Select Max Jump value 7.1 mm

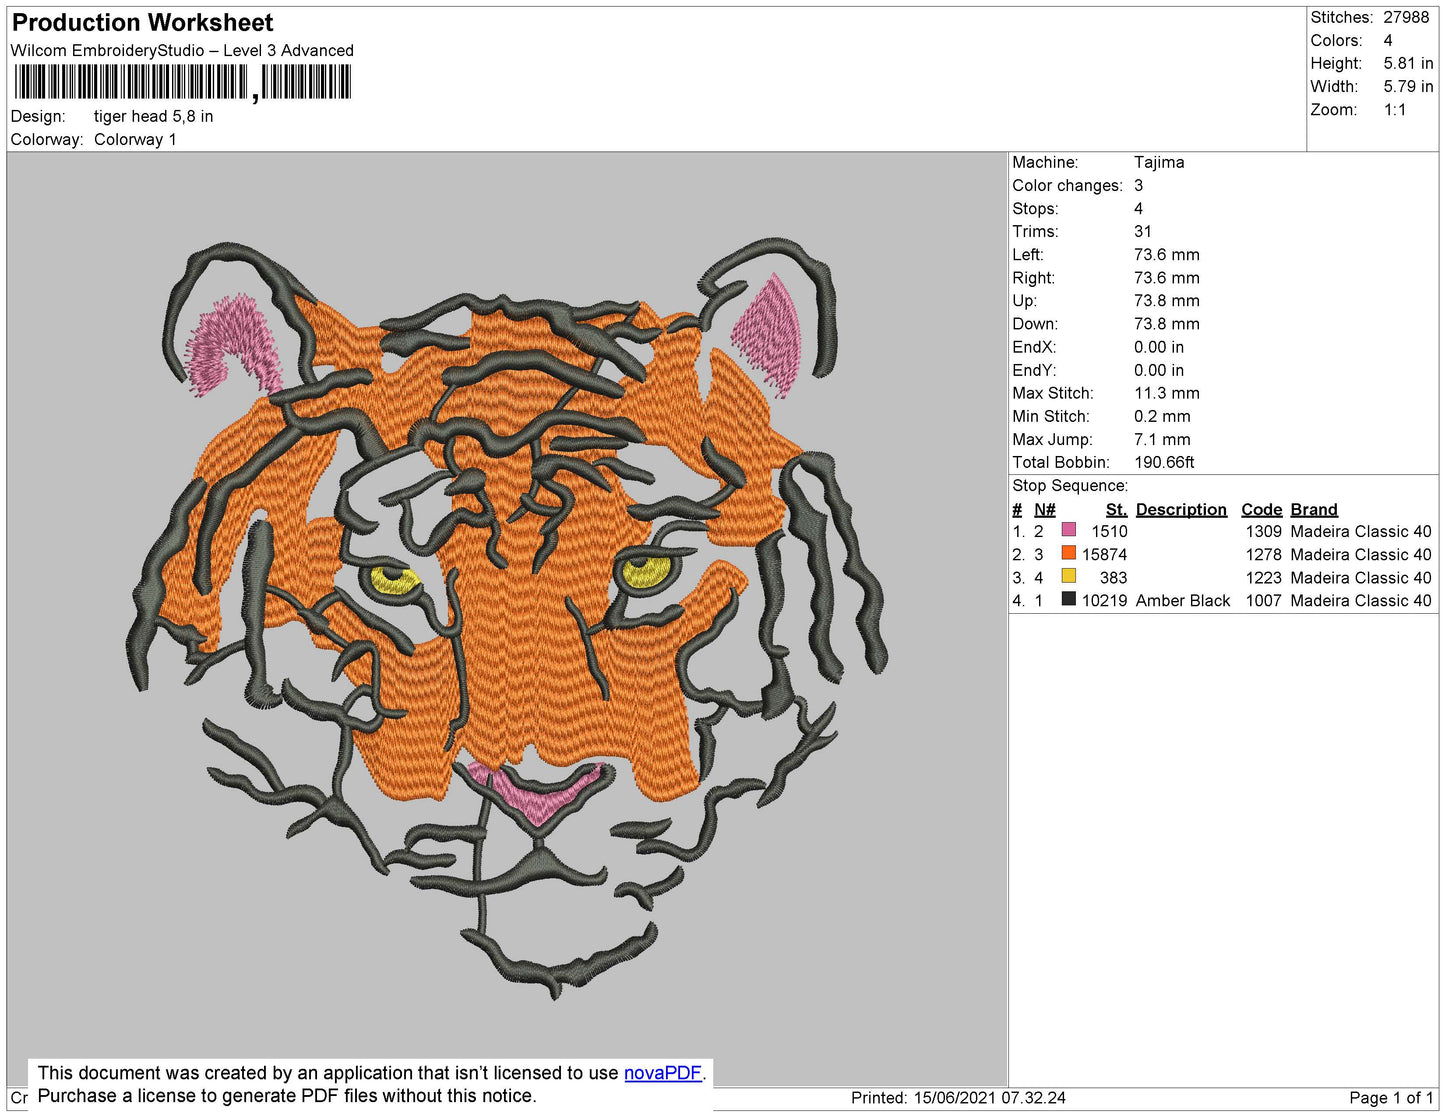1162,439
